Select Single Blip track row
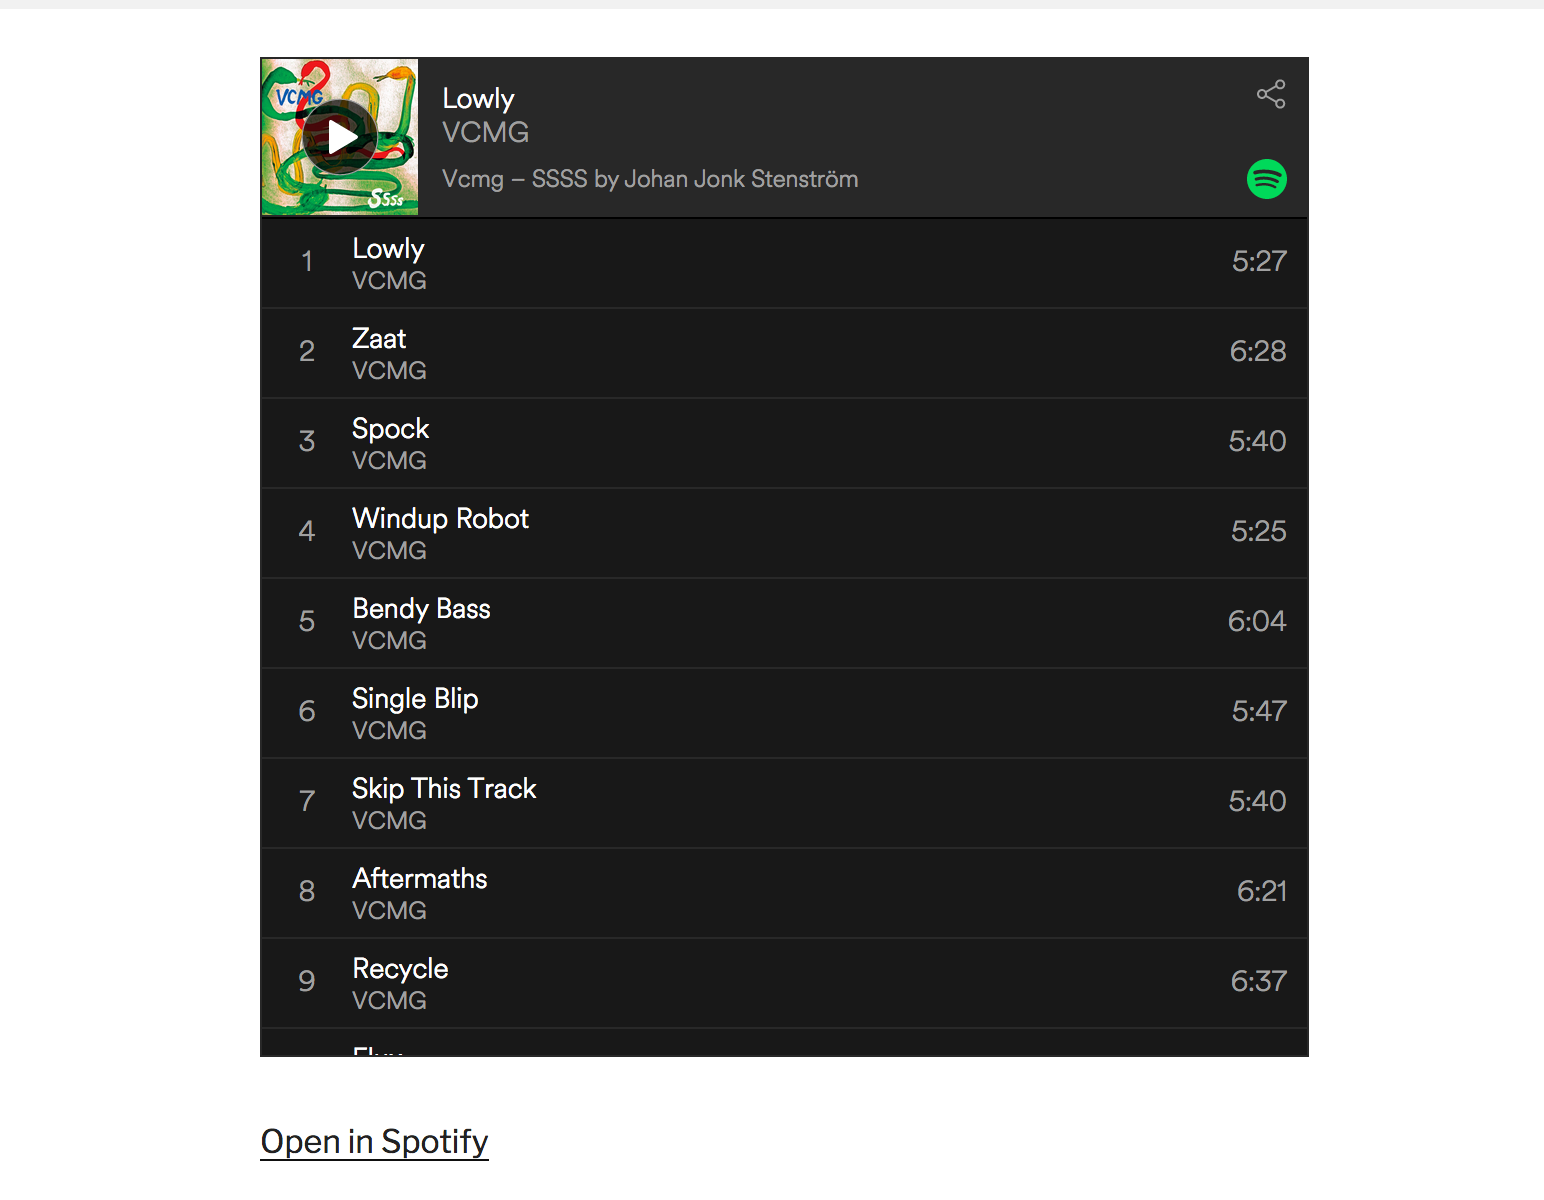 784,713
